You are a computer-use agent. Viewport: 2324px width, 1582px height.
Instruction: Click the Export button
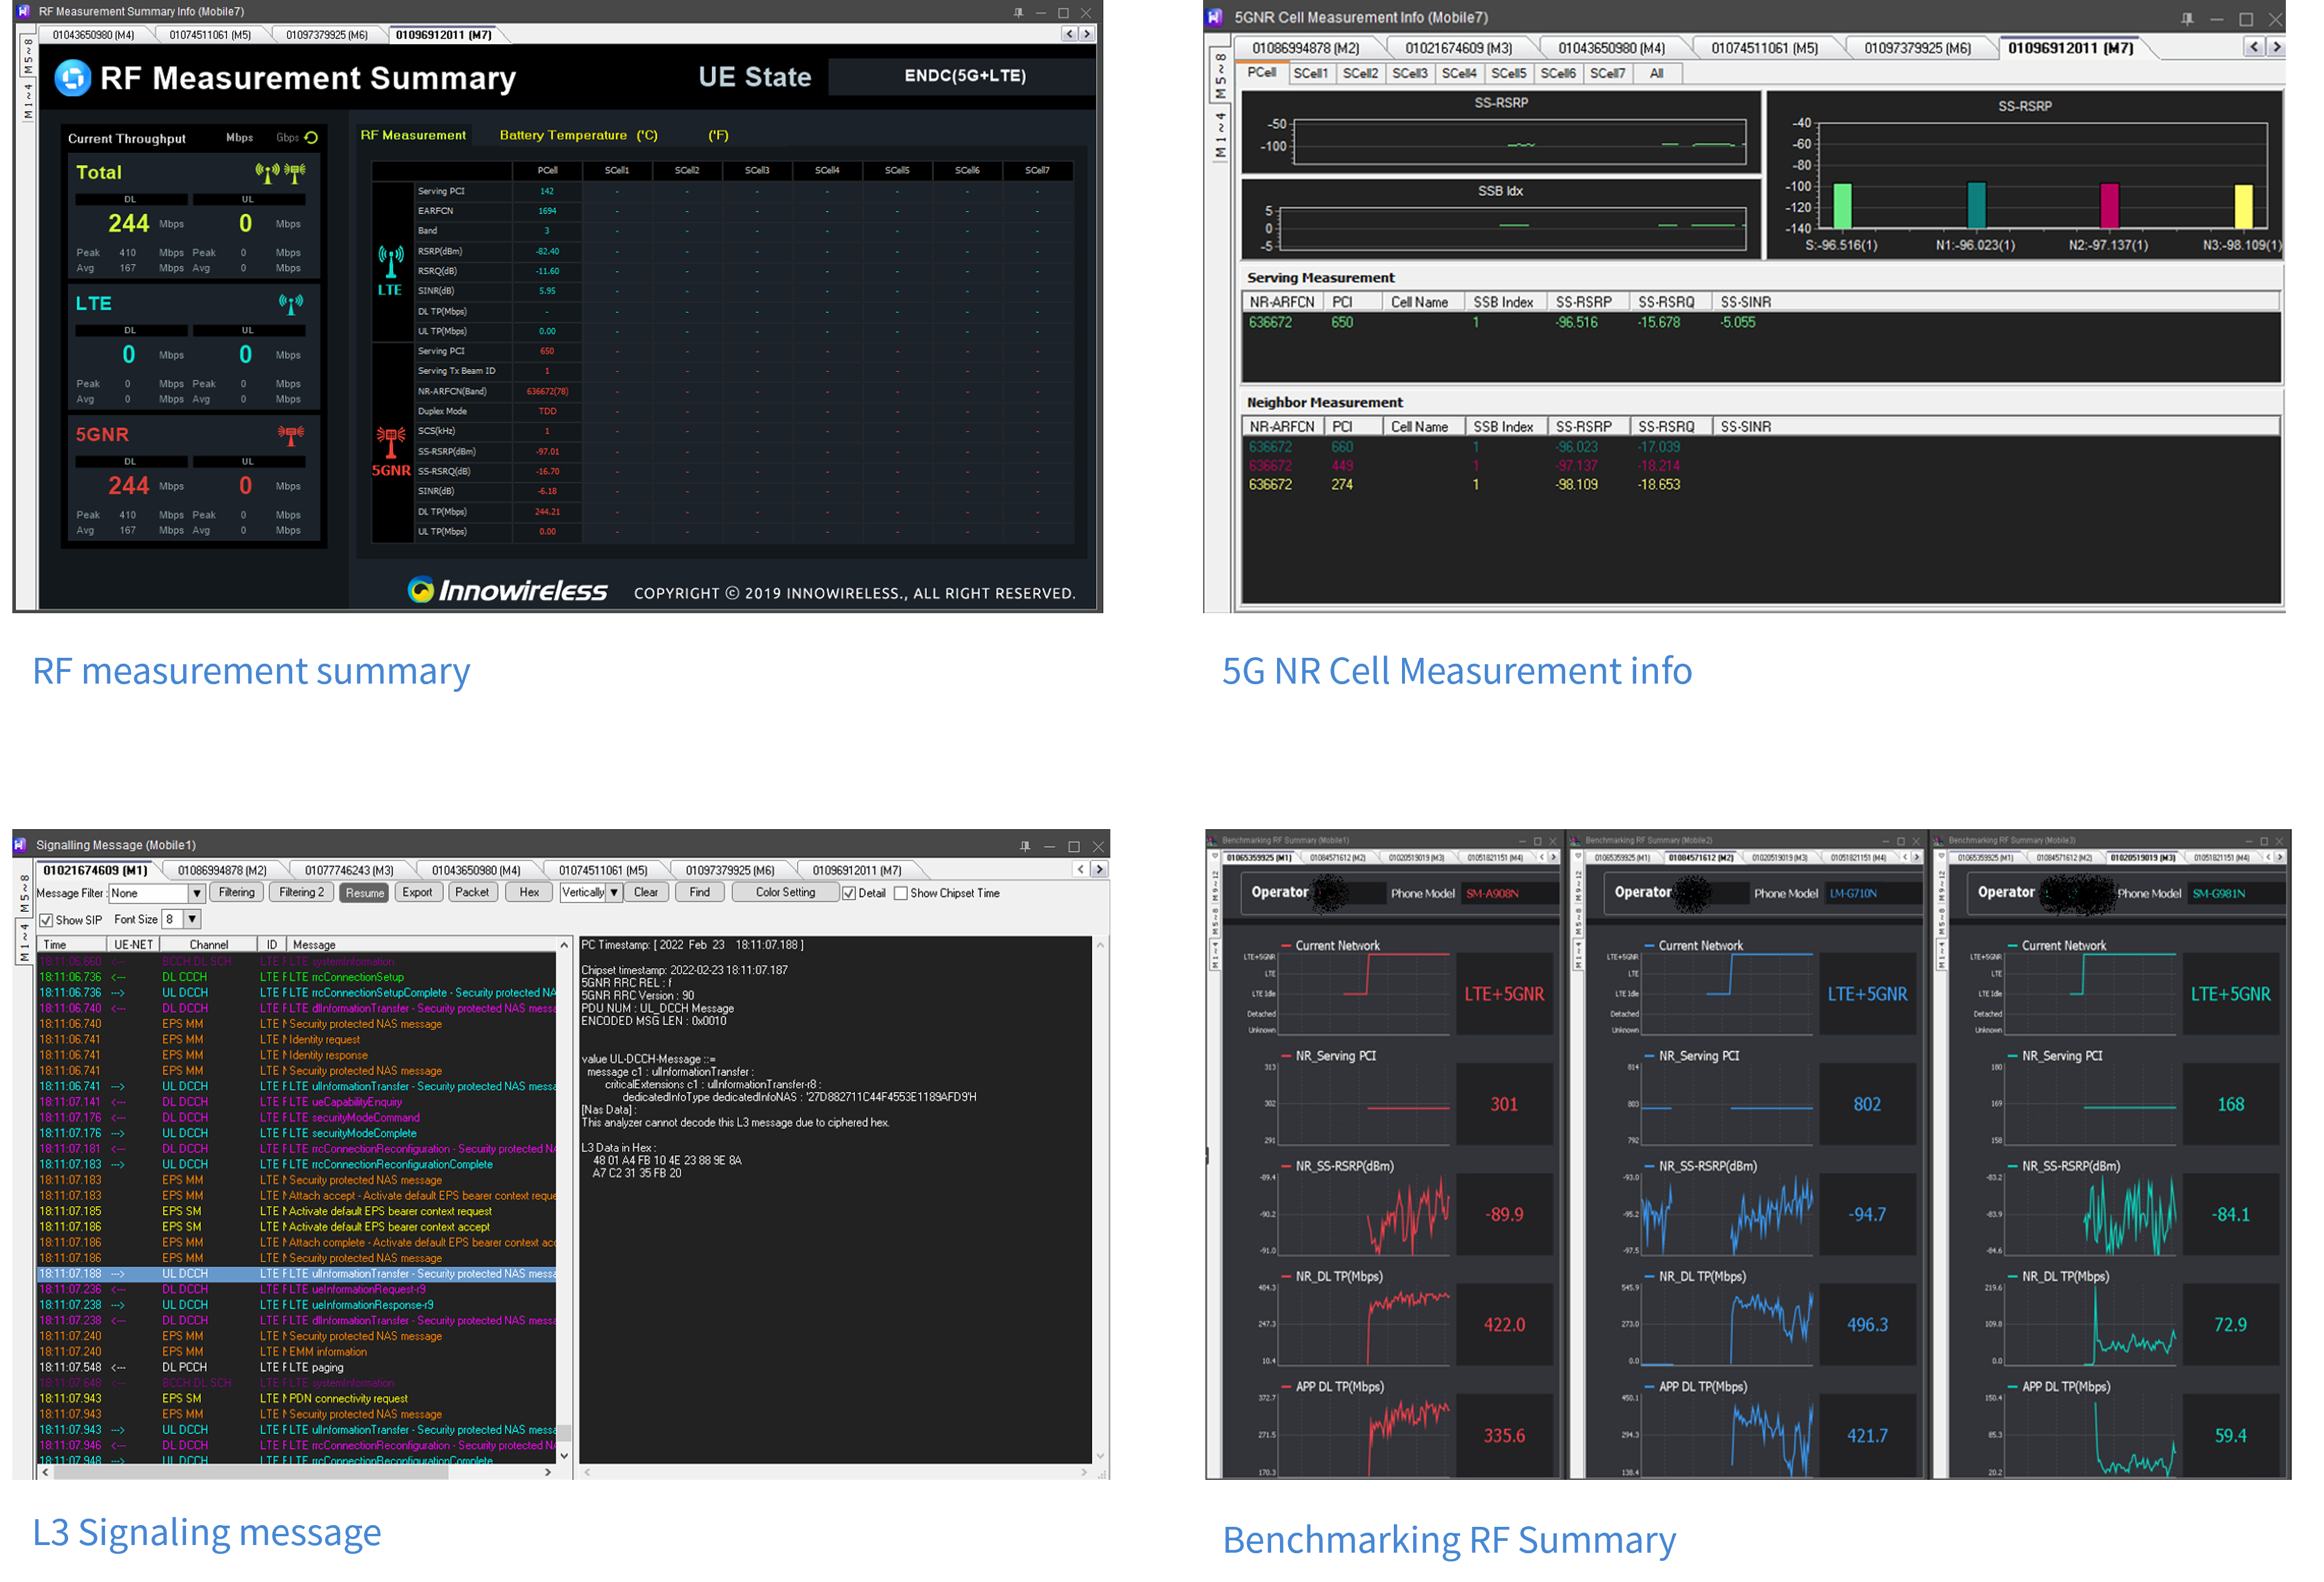click(418, 893)
